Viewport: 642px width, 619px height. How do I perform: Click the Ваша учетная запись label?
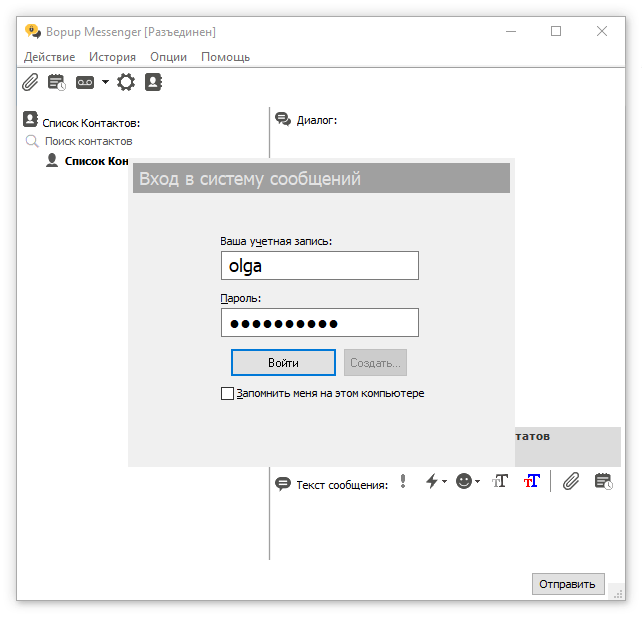(276, 241)
